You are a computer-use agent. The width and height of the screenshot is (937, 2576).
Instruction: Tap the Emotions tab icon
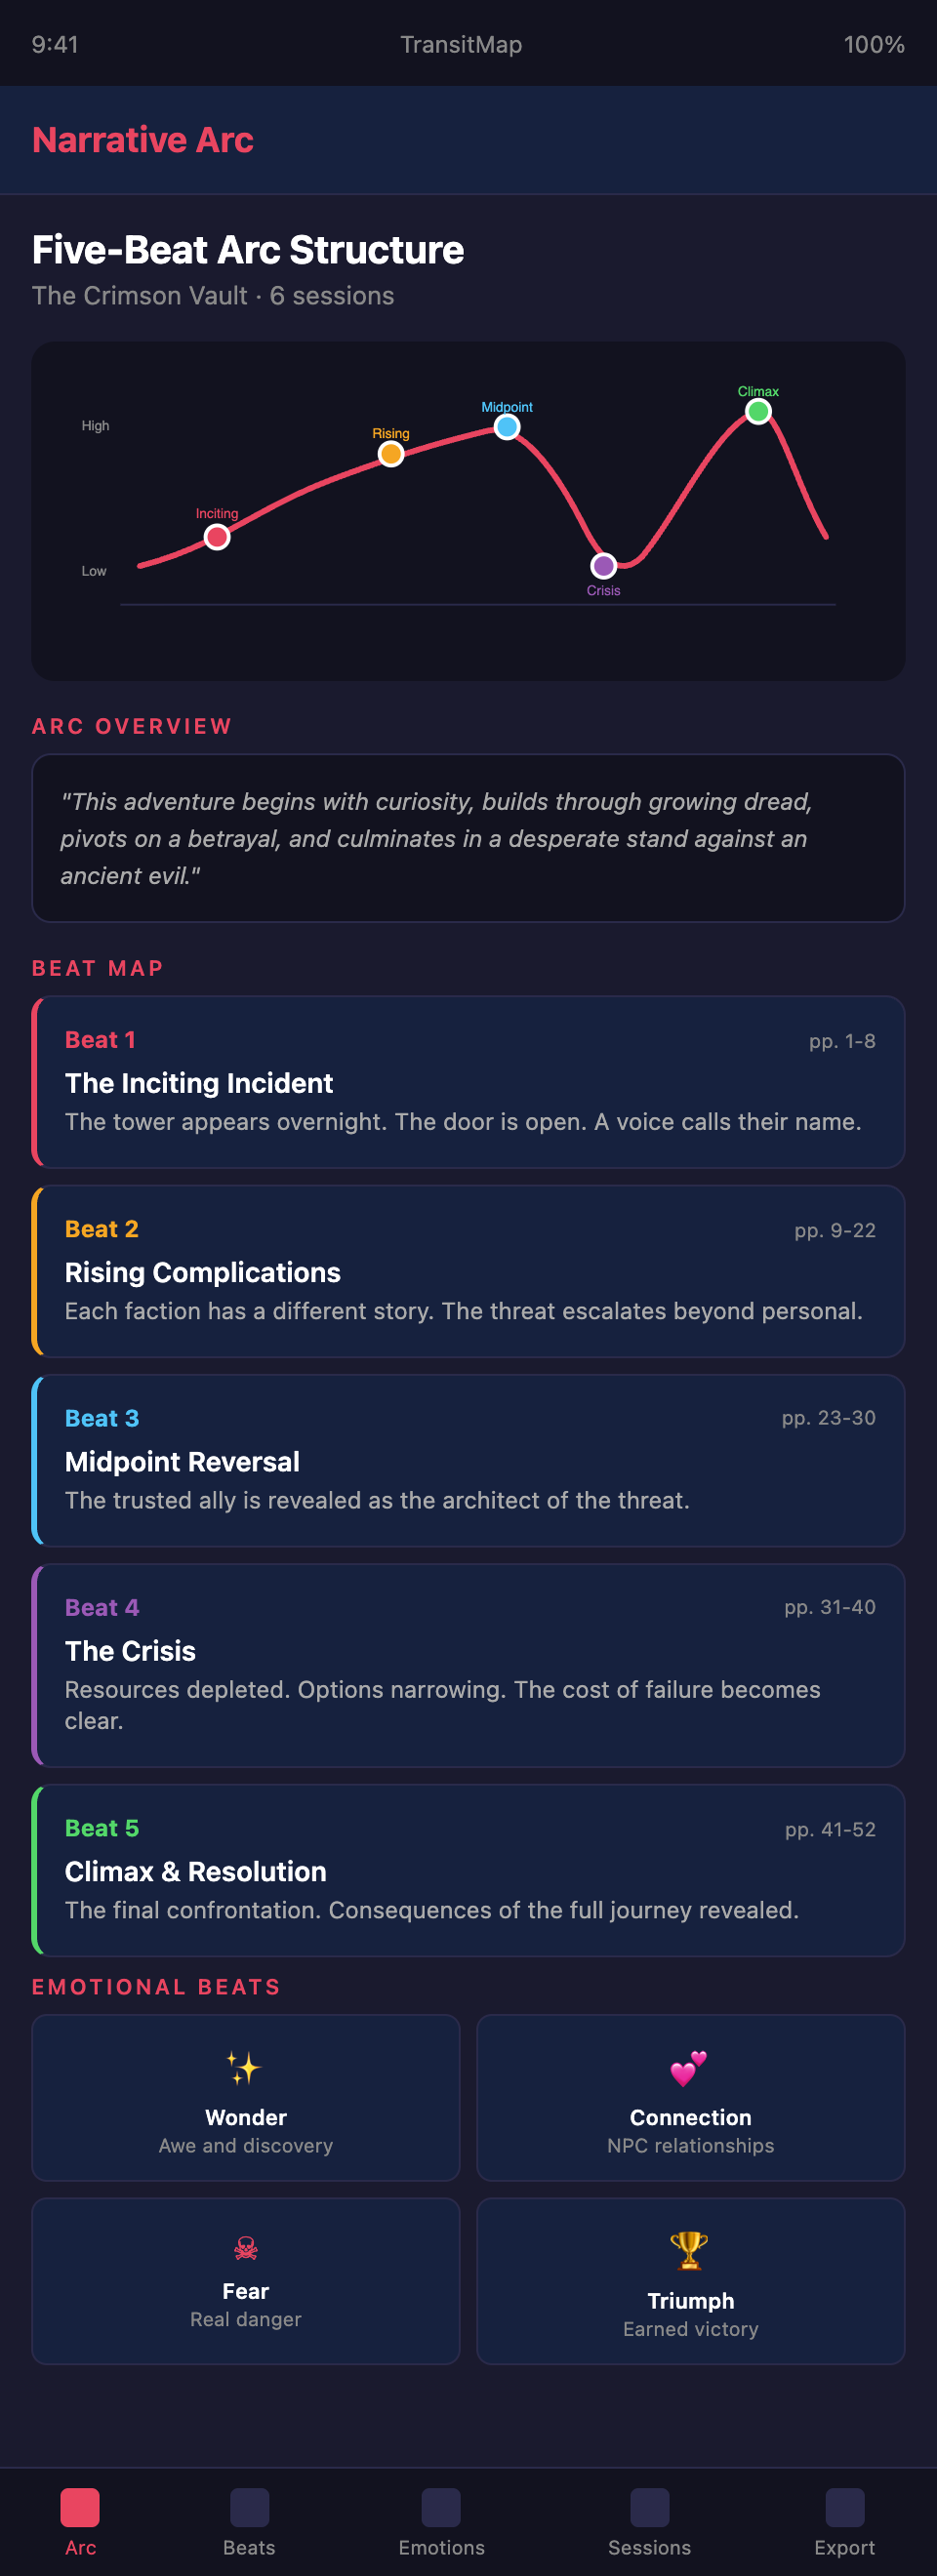click(x=441, y=2507)
